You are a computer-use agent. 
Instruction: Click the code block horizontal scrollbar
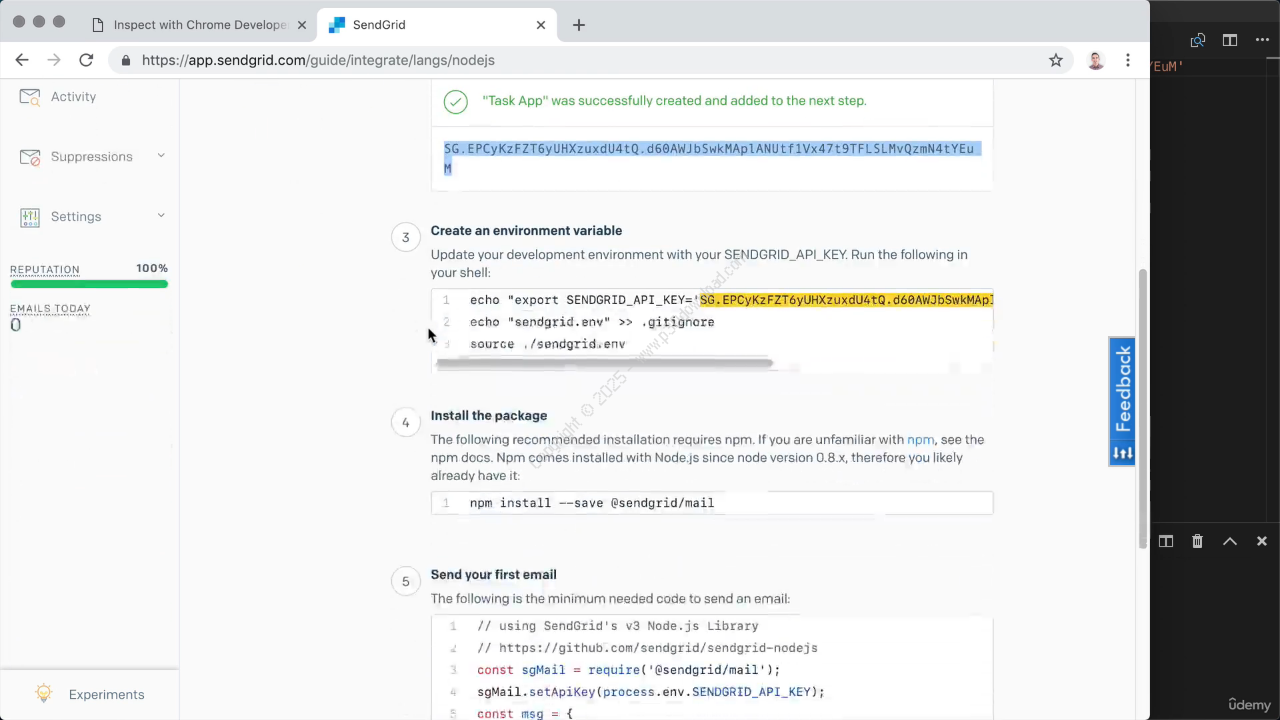604,363
